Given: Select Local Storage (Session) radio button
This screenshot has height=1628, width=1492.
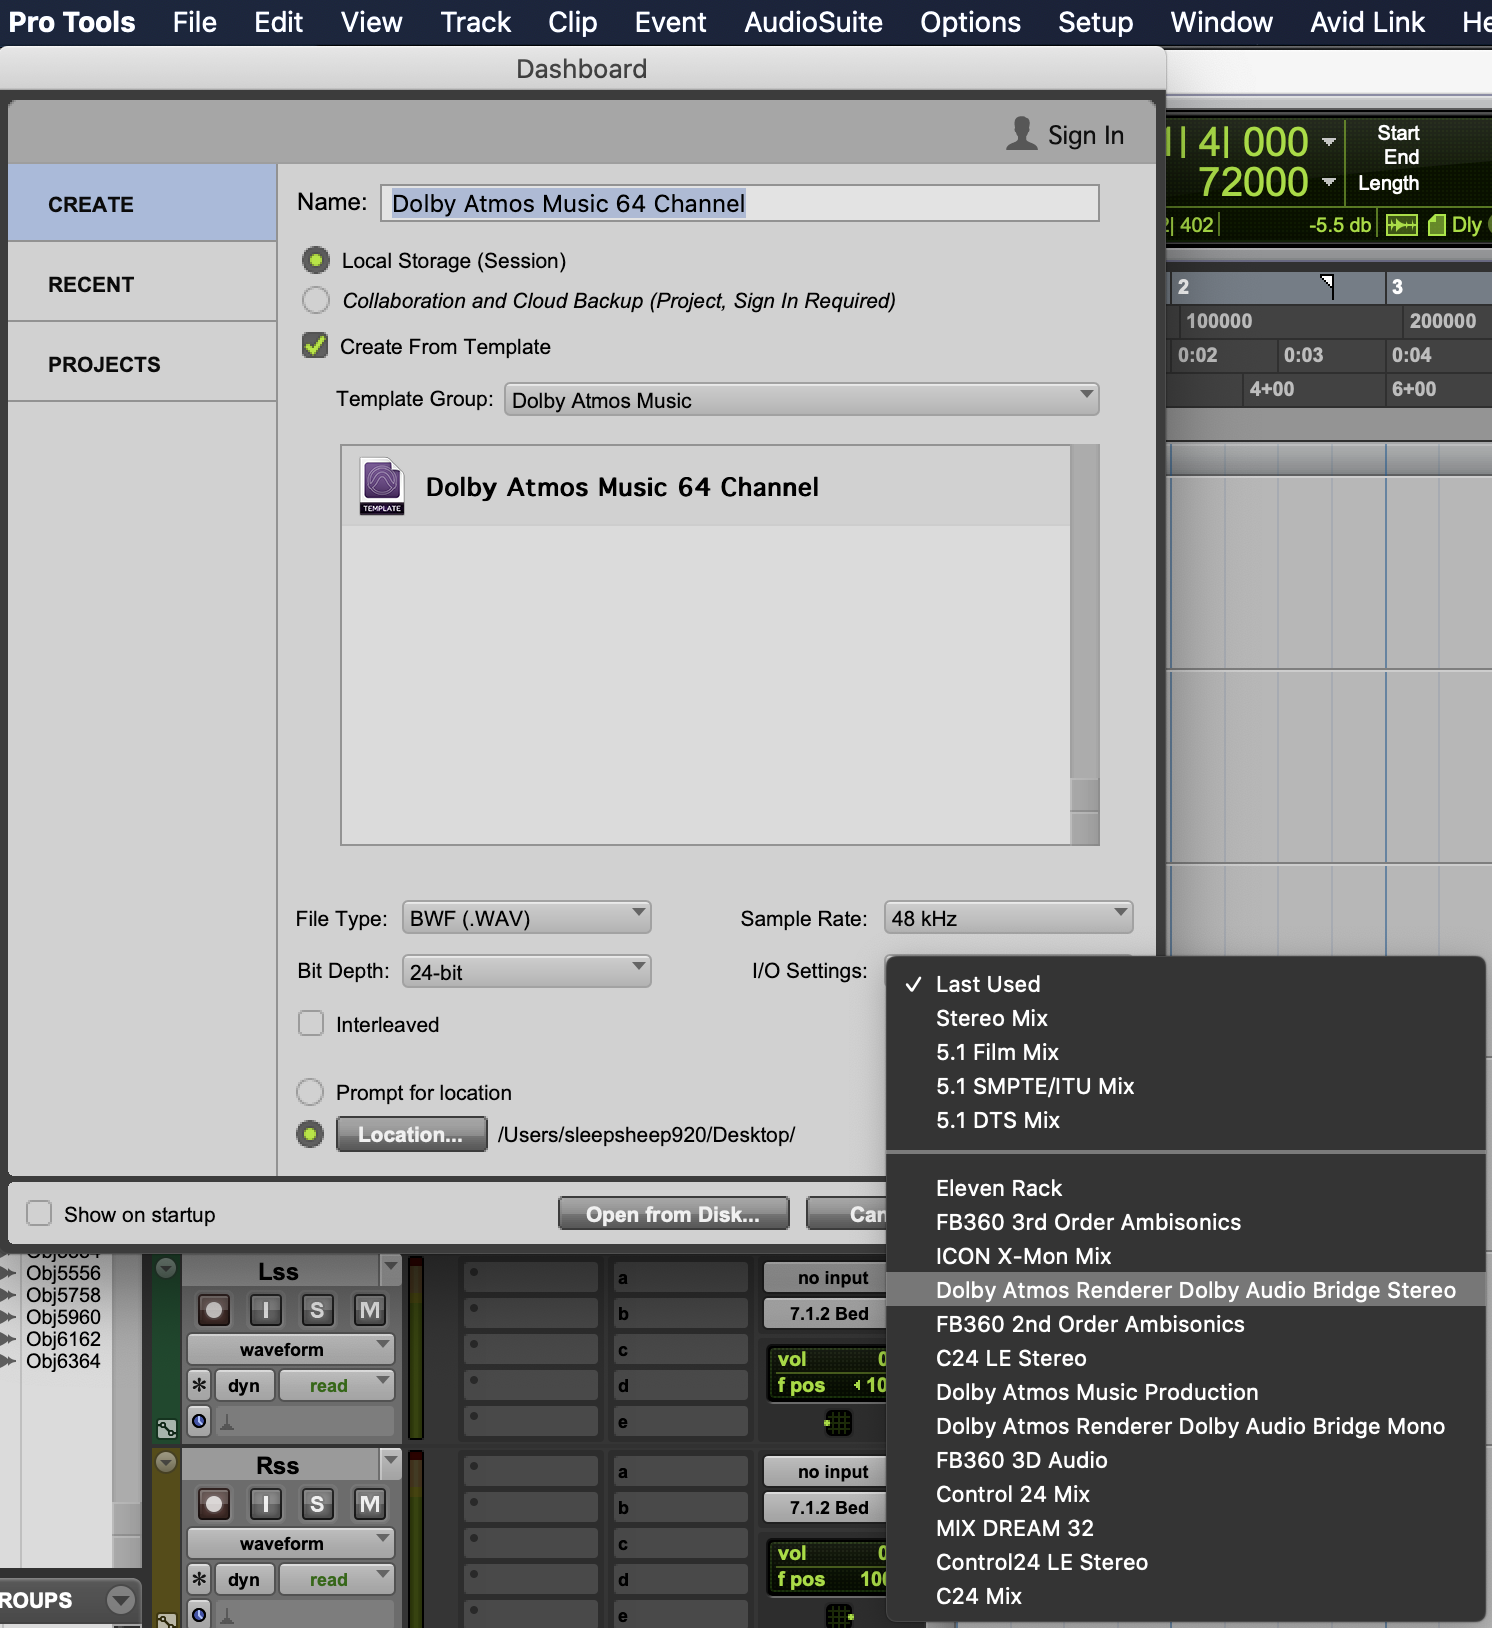Looking at the screenshot, I should point(316,261).
